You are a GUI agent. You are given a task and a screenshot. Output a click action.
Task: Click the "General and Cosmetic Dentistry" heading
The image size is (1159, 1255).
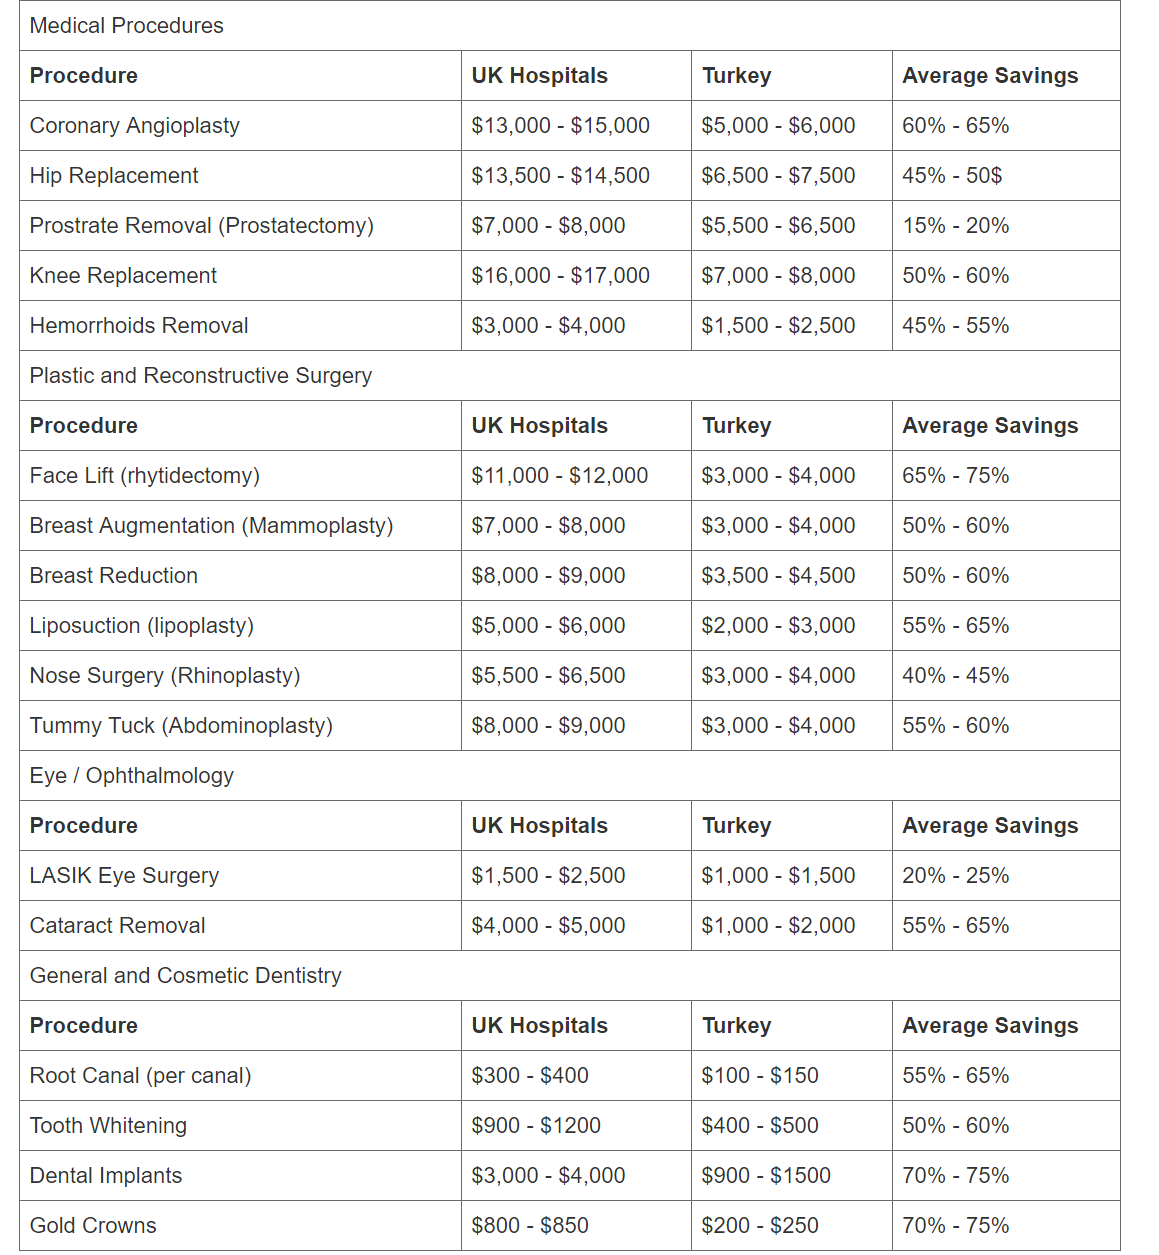(x=186, y=976)
